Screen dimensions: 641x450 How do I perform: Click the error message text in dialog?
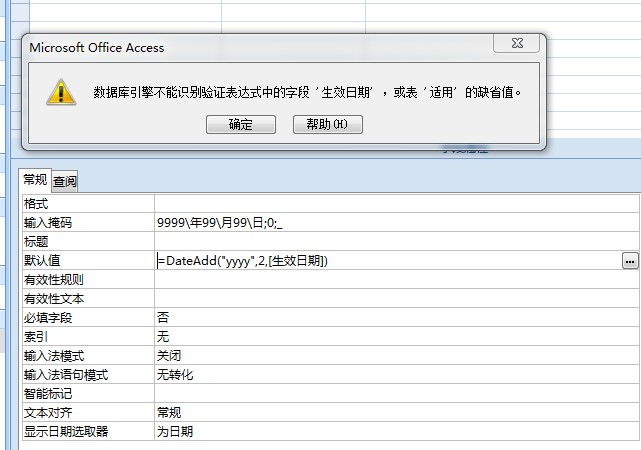307,92
